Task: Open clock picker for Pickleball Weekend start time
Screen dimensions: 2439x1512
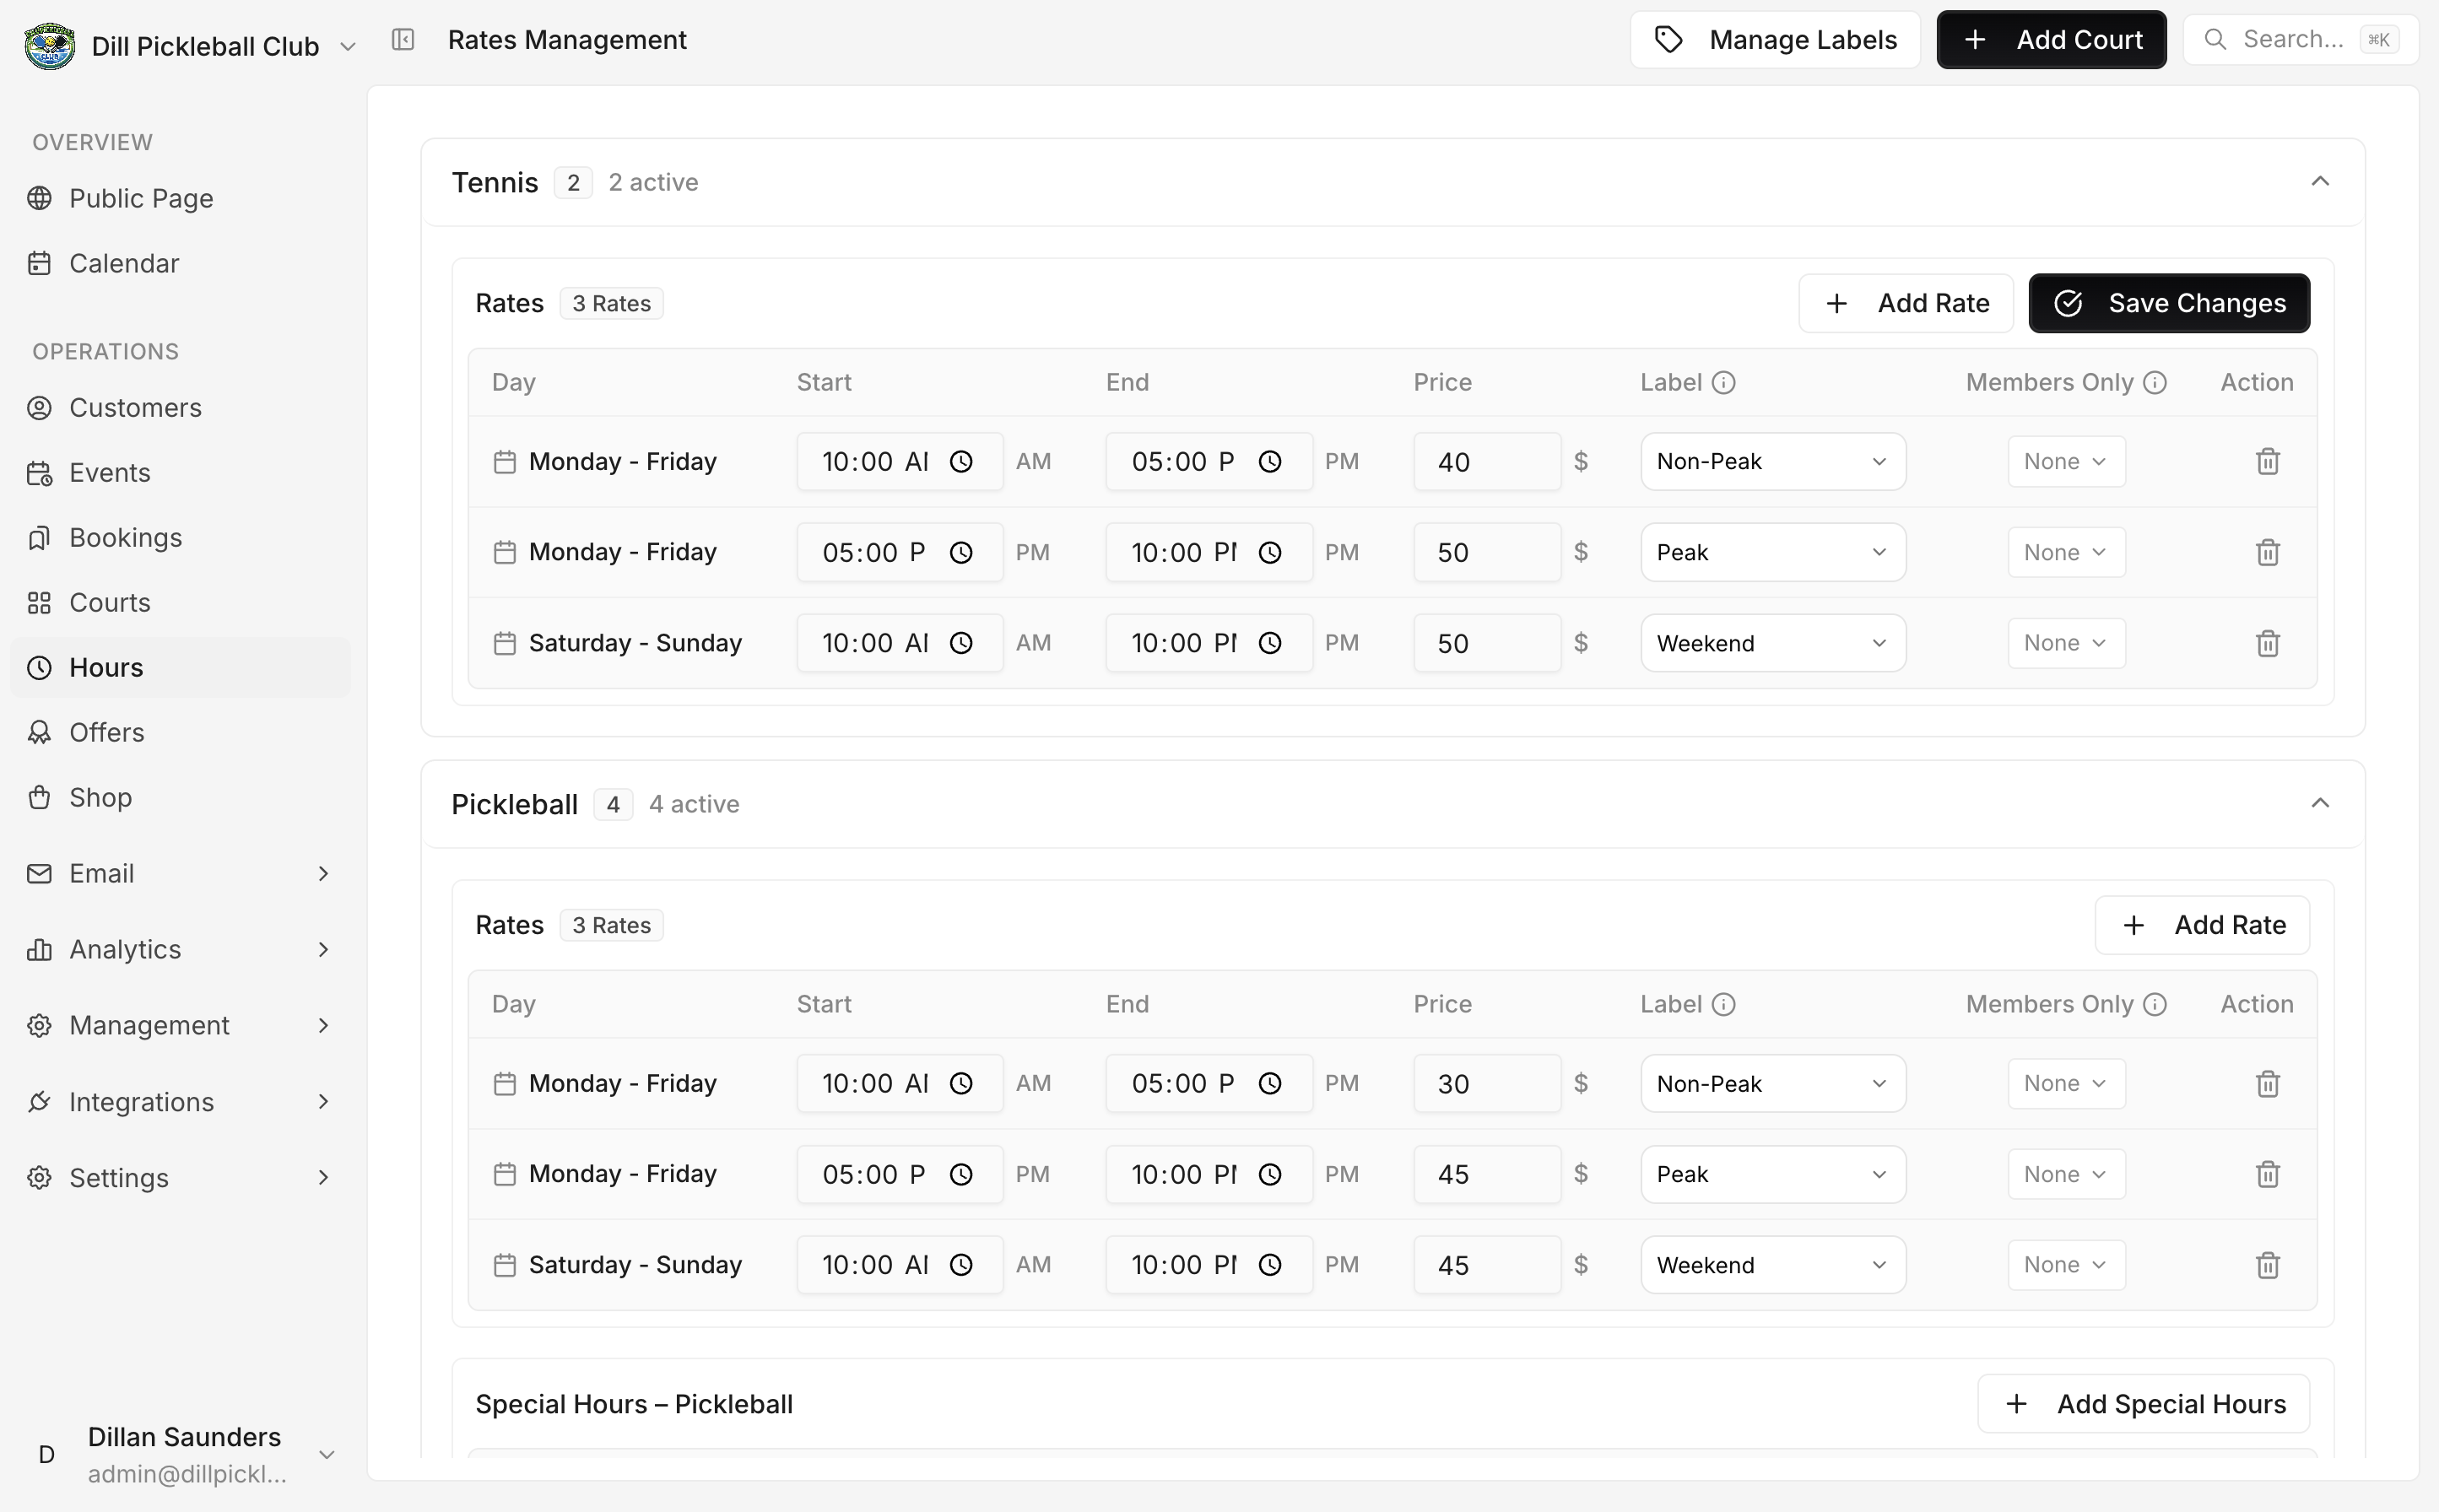Action: click(x=961, y=1265)
